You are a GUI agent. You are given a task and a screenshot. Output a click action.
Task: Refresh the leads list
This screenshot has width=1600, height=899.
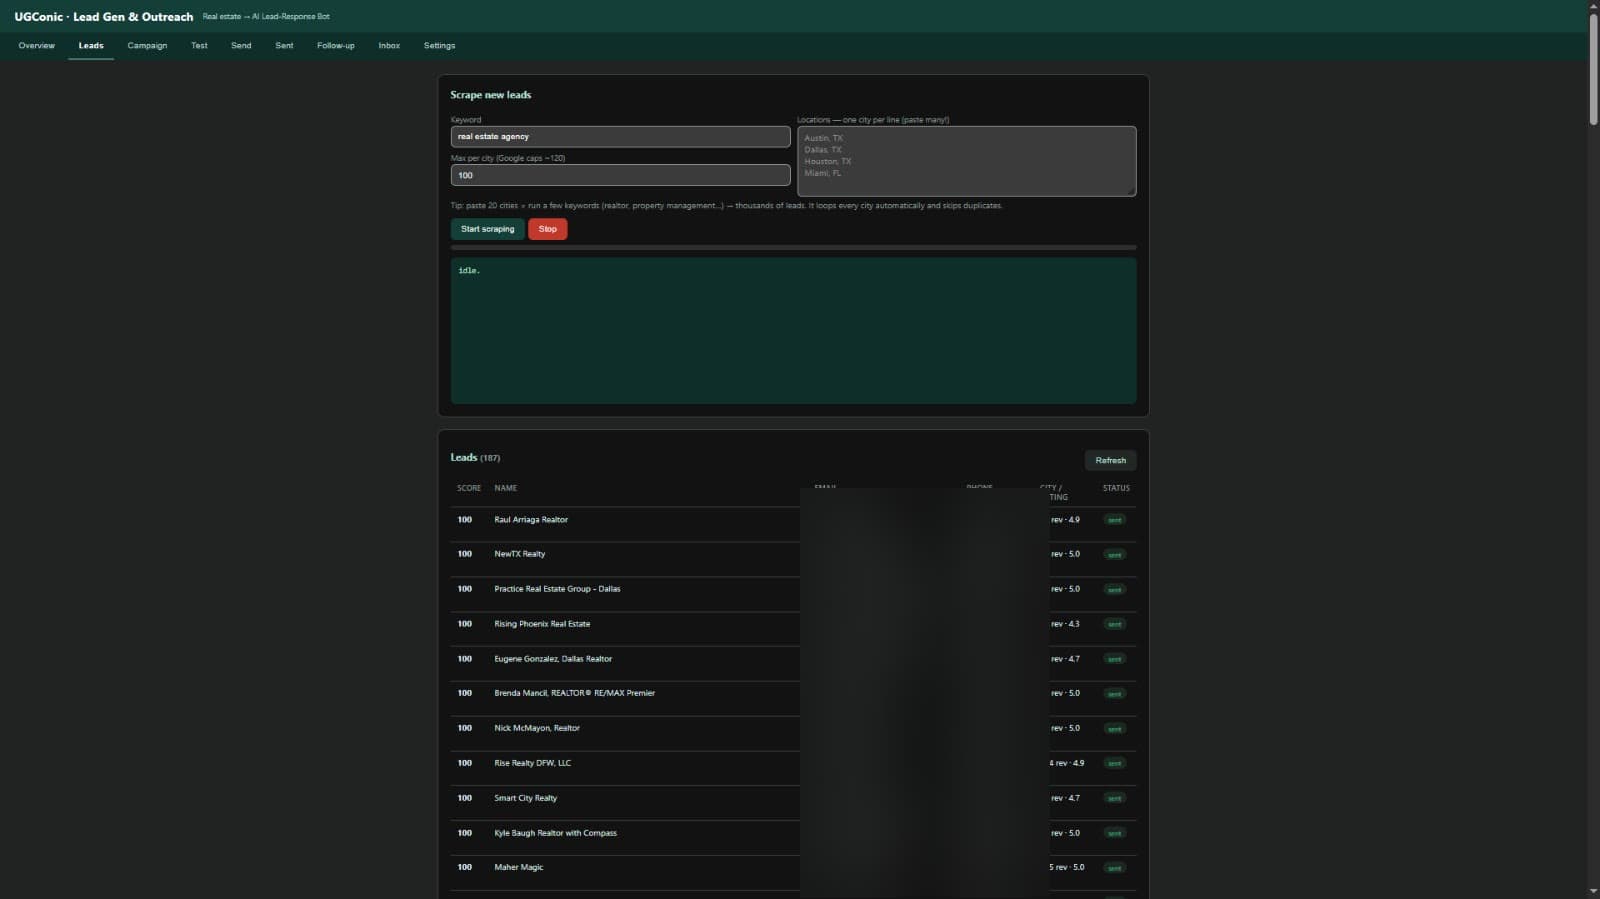coord(1110,460)
